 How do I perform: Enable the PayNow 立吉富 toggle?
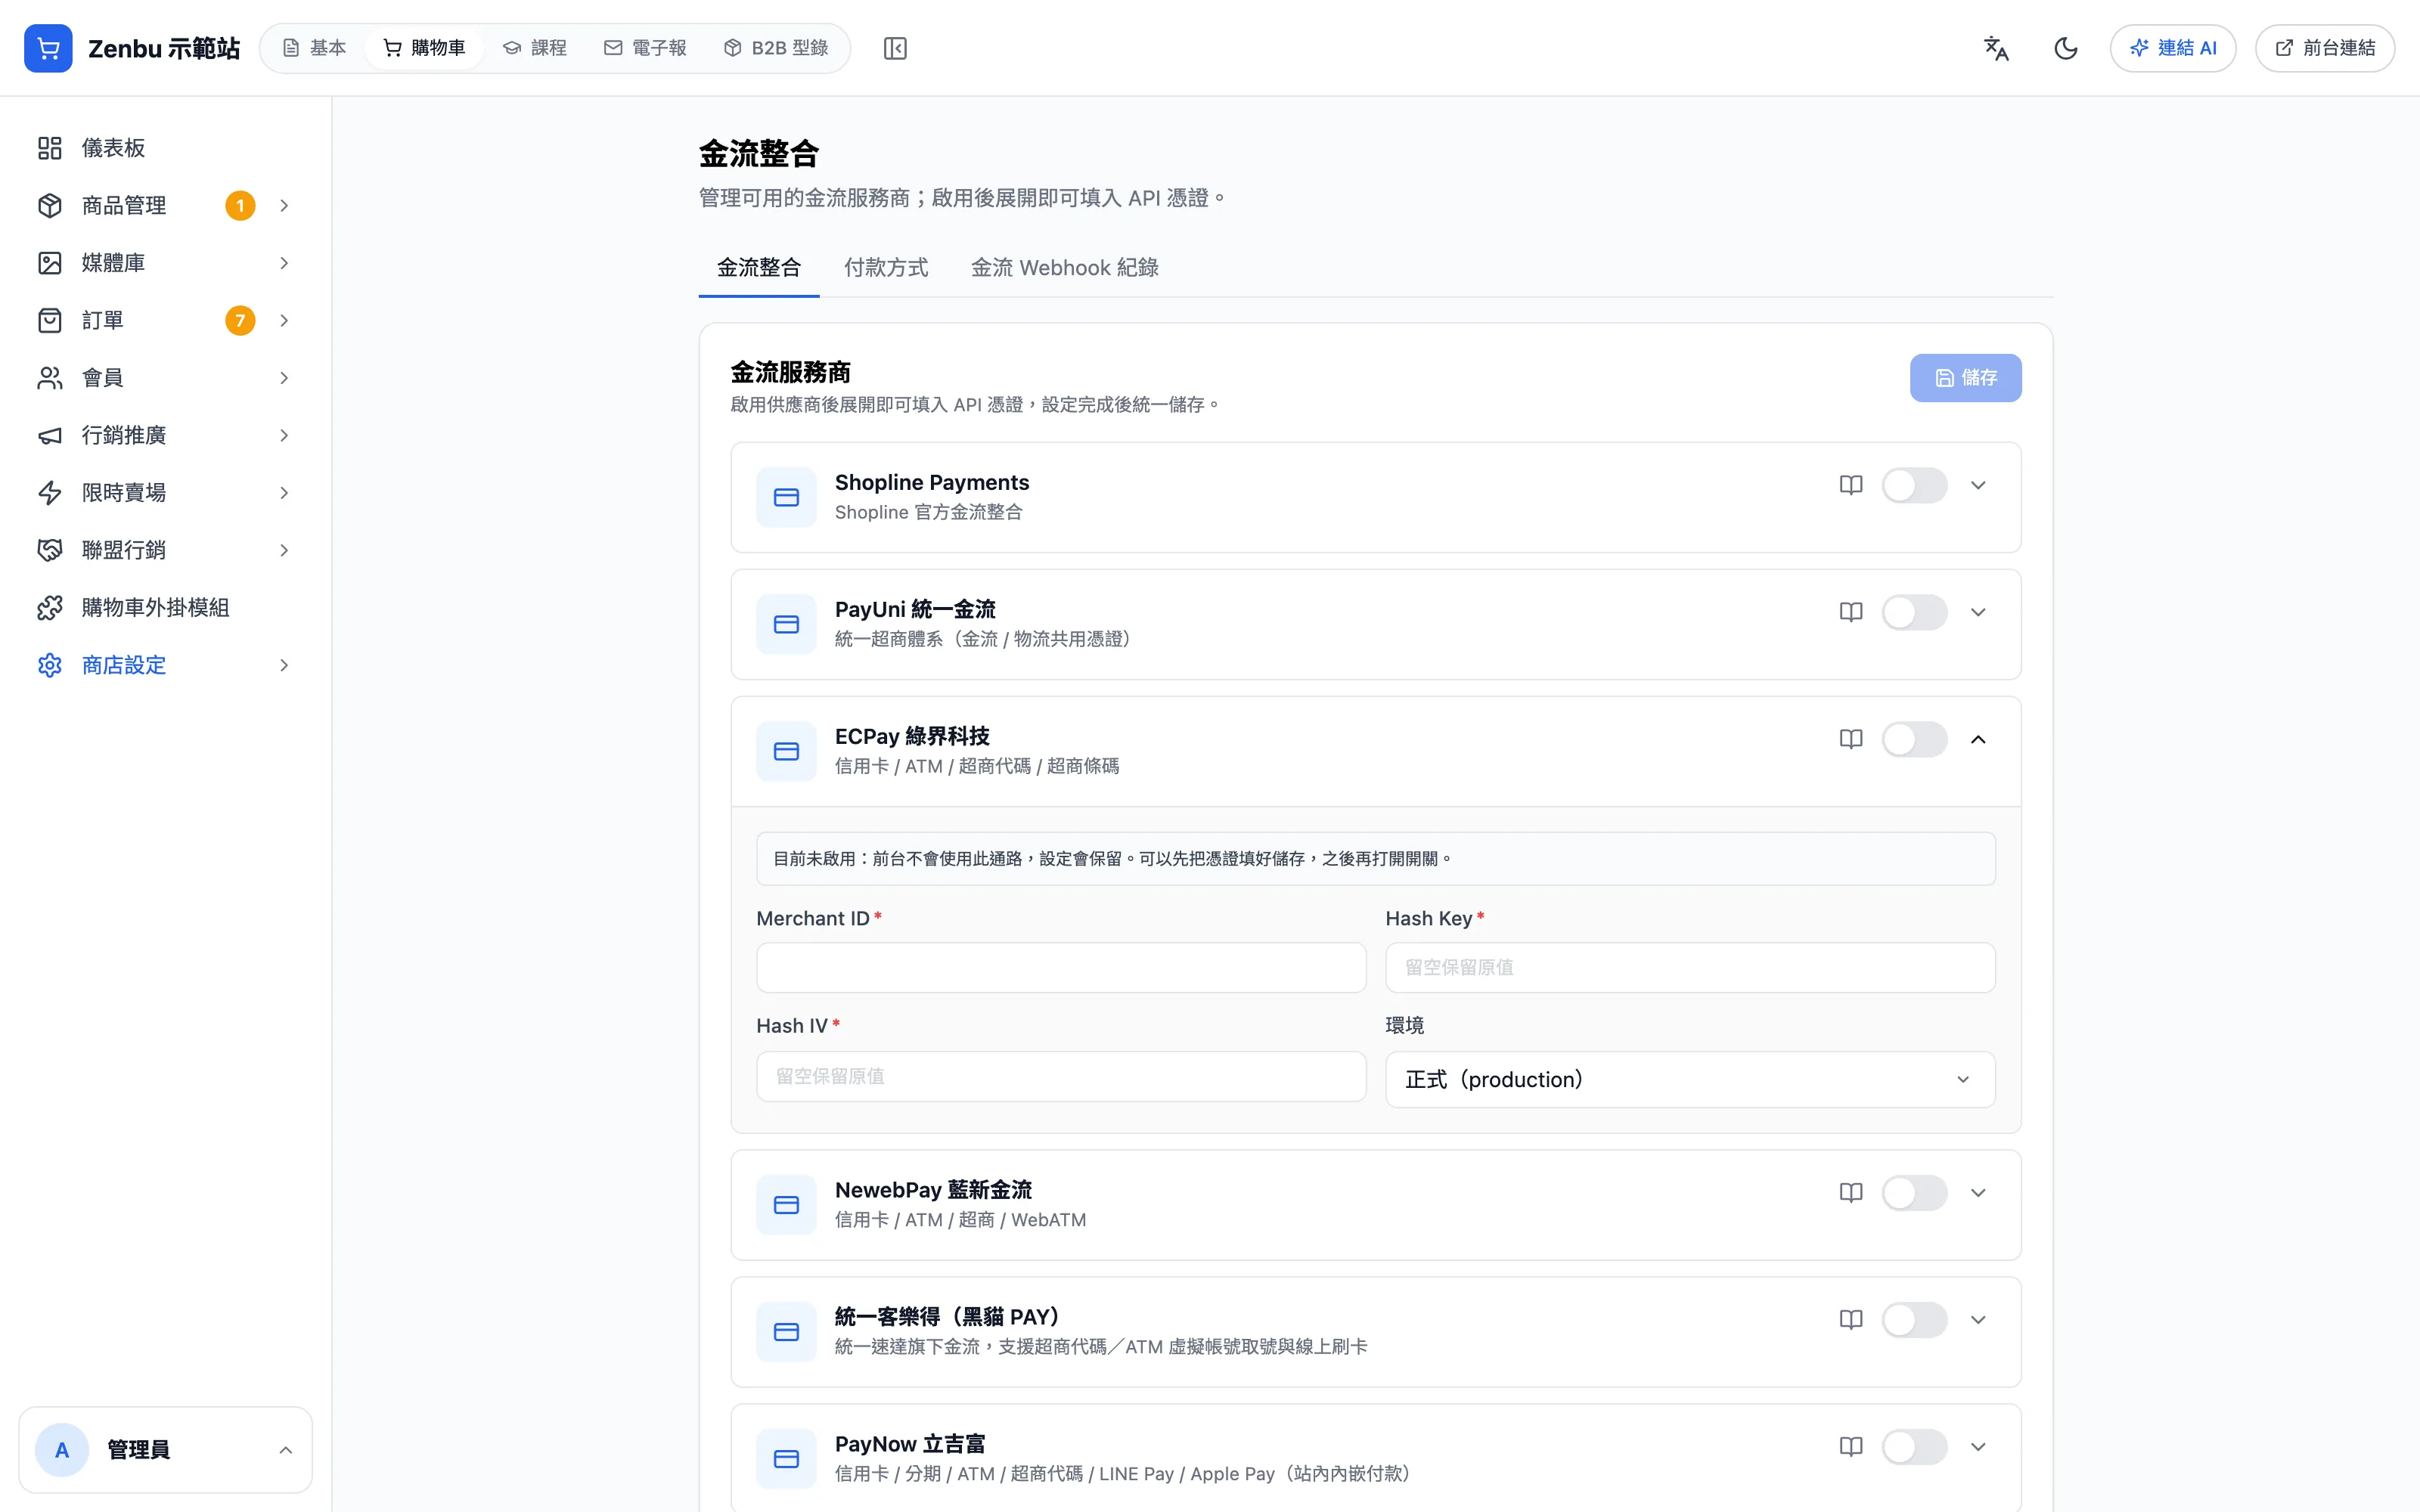click(x=1914, y=1446)
